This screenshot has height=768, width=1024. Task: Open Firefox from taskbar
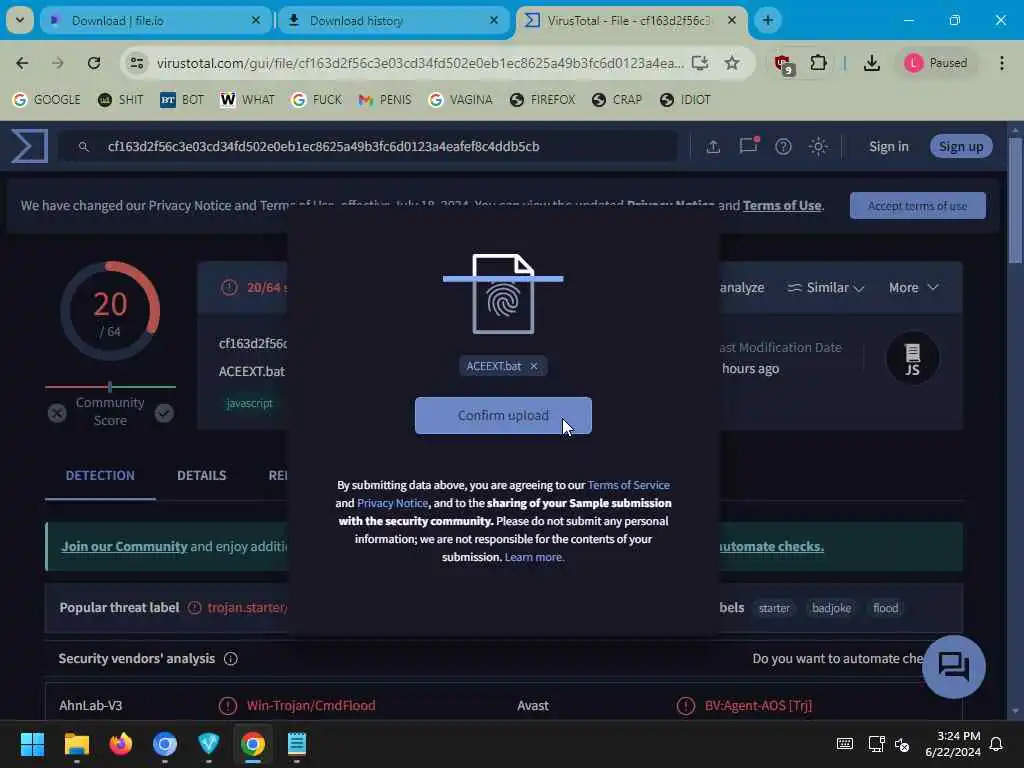click(121, 744)
